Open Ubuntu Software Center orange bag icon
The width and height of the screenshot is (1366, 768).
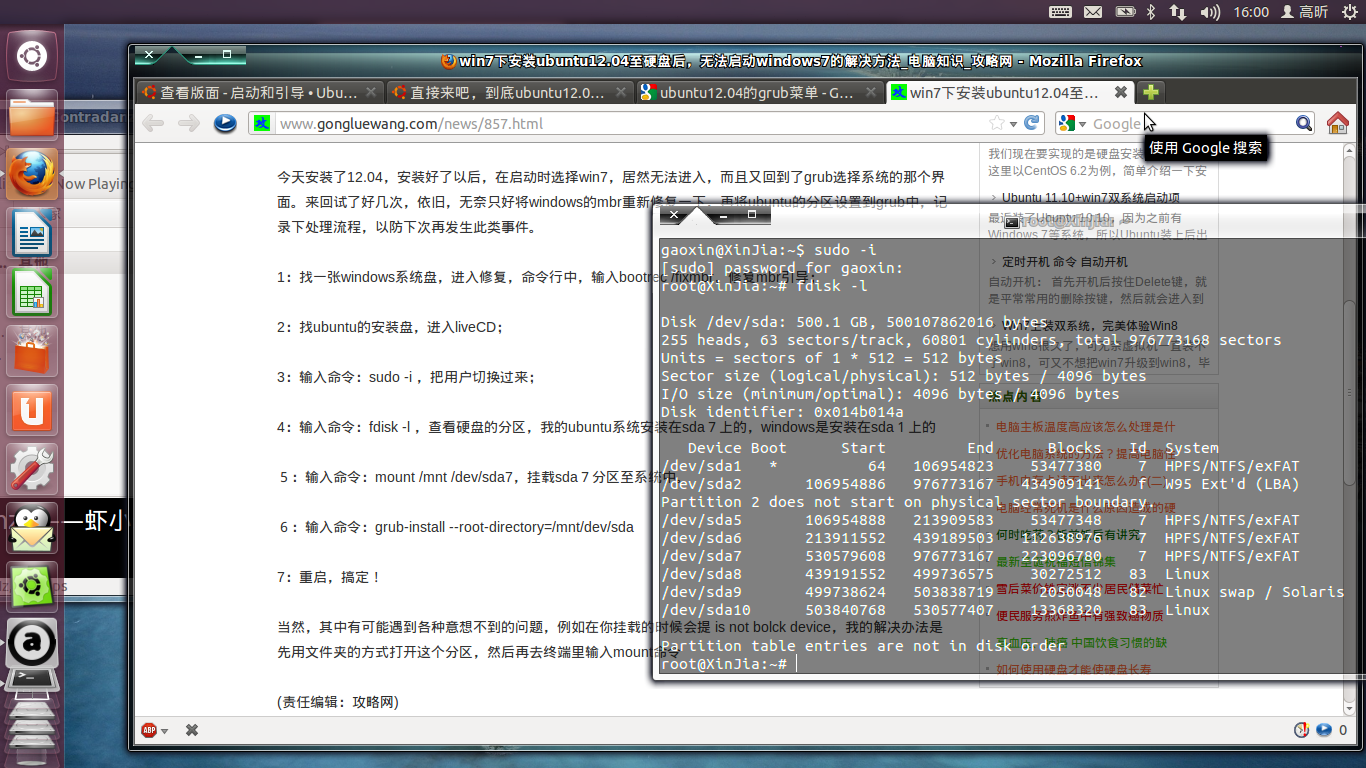[32, 350]
